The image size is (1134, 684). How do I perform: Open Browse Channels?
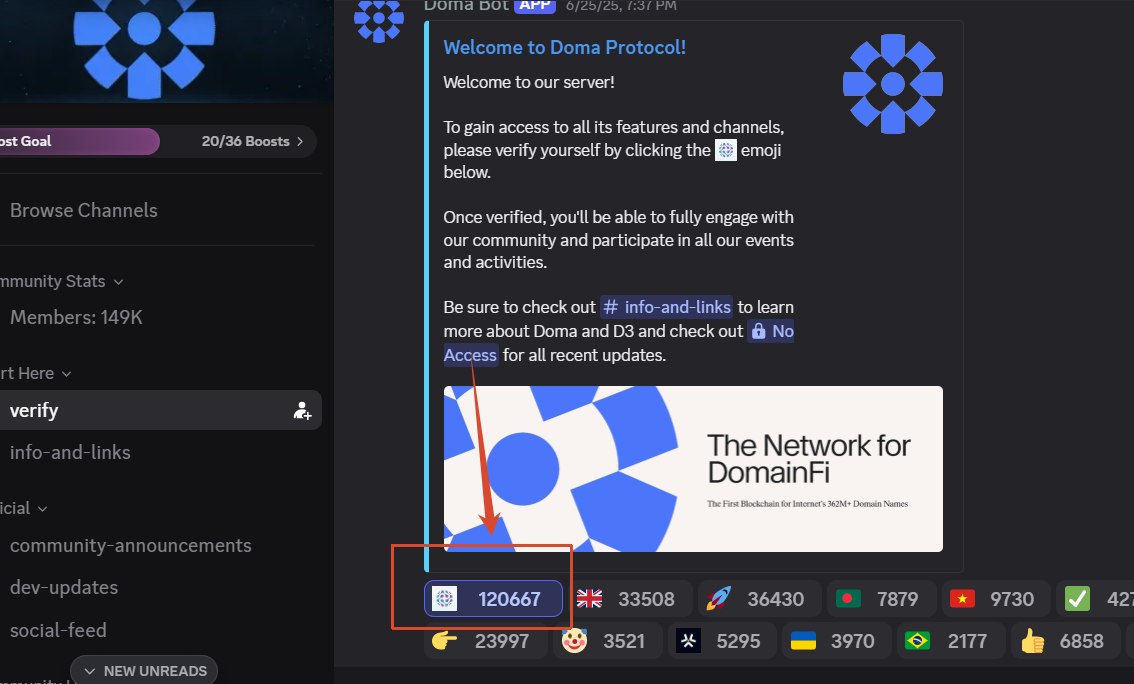tap(83, 210)
